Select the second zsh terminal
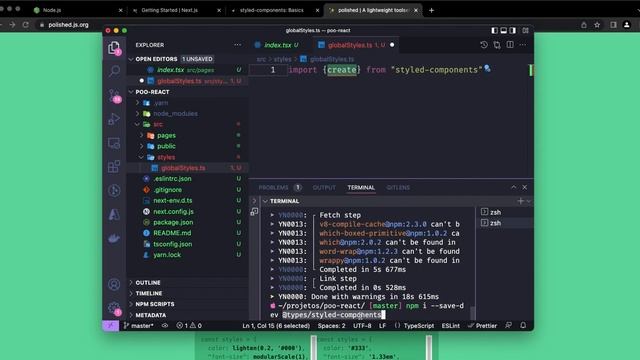 point(504,223)
